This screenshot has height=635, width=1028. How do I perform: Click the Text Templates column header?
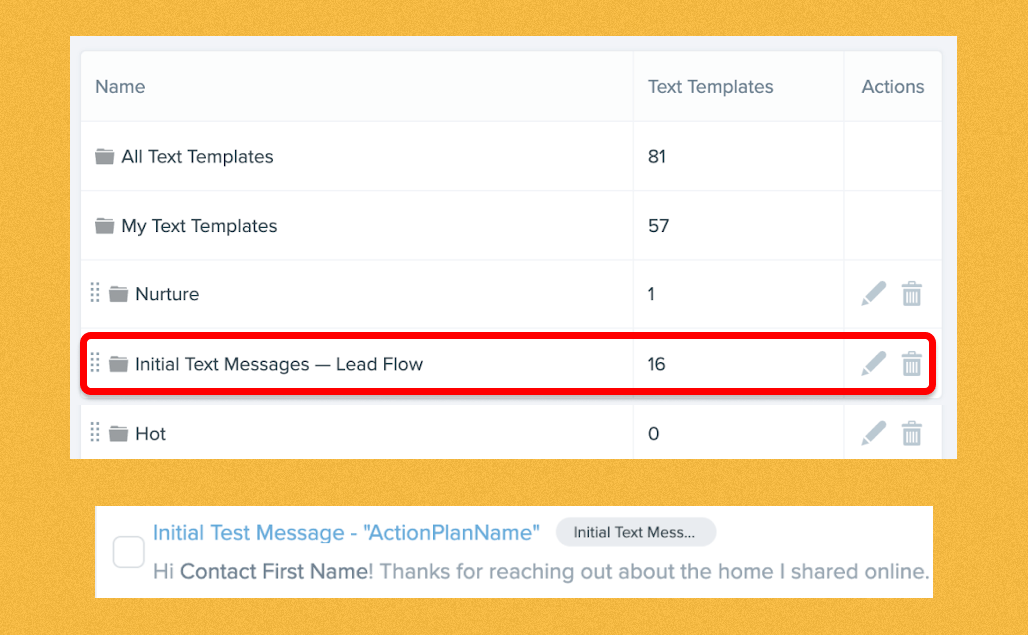tap(710, 87)
